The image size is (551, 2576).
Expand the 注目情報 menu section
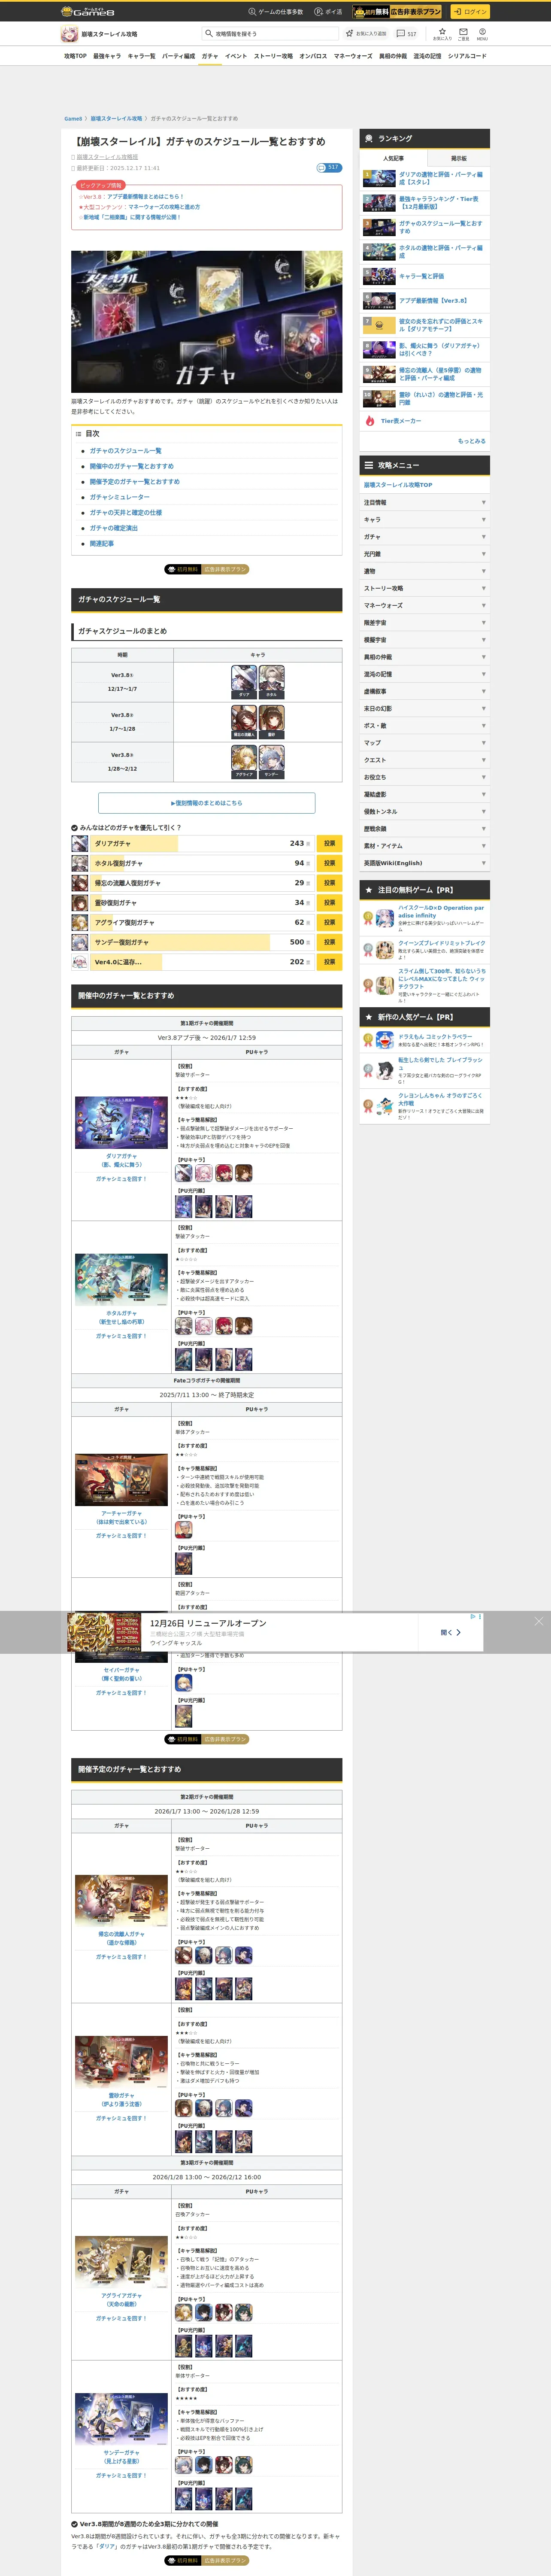point(425,503)
